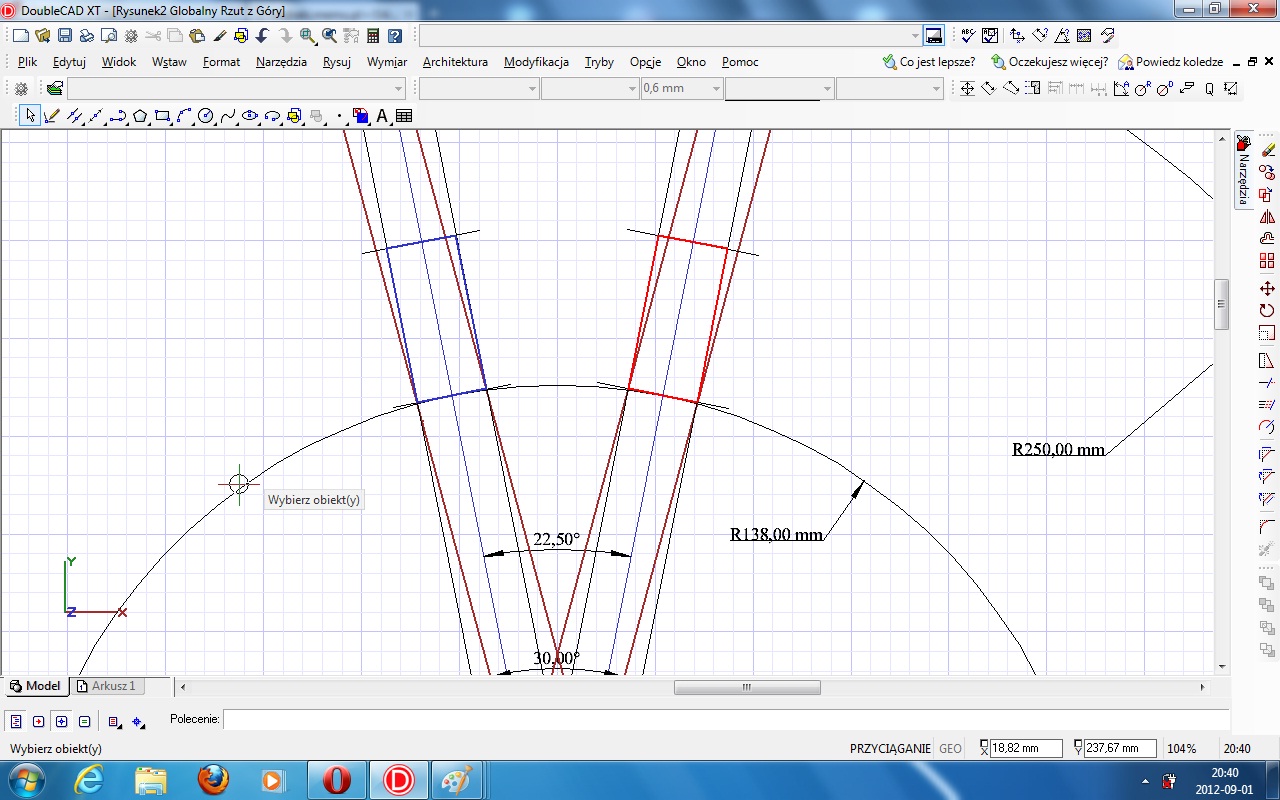Open the 0,6 mm line width dropdown
This screenshot has width=1280, height=800.
[x=715, y=89]
